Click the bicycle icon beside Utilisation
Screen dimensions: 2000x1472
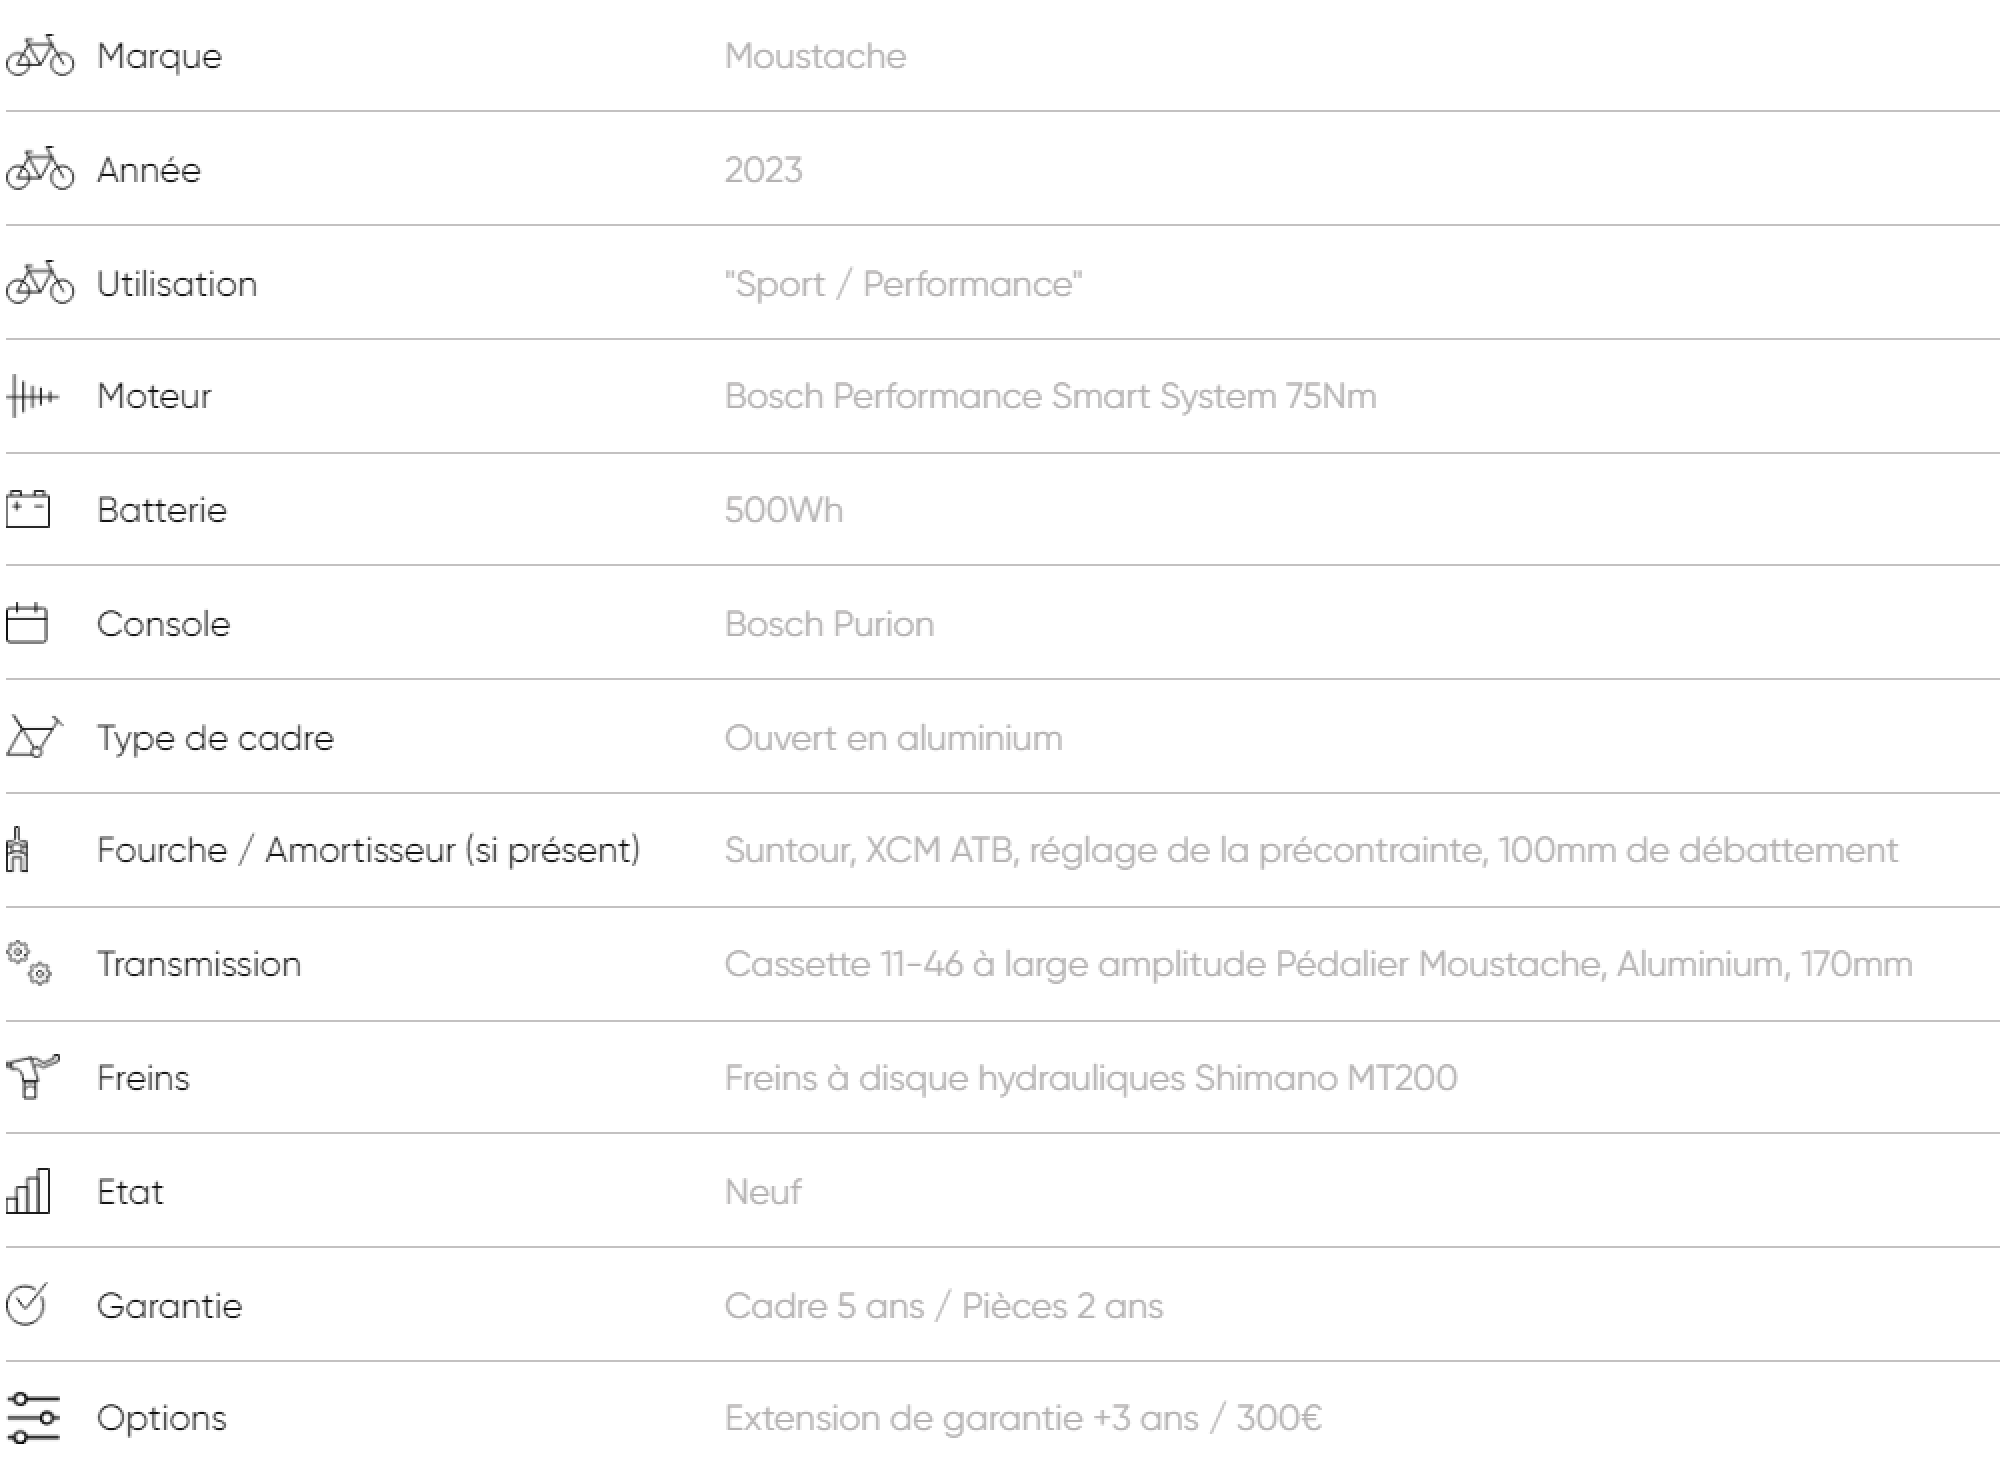coord(40,284)
